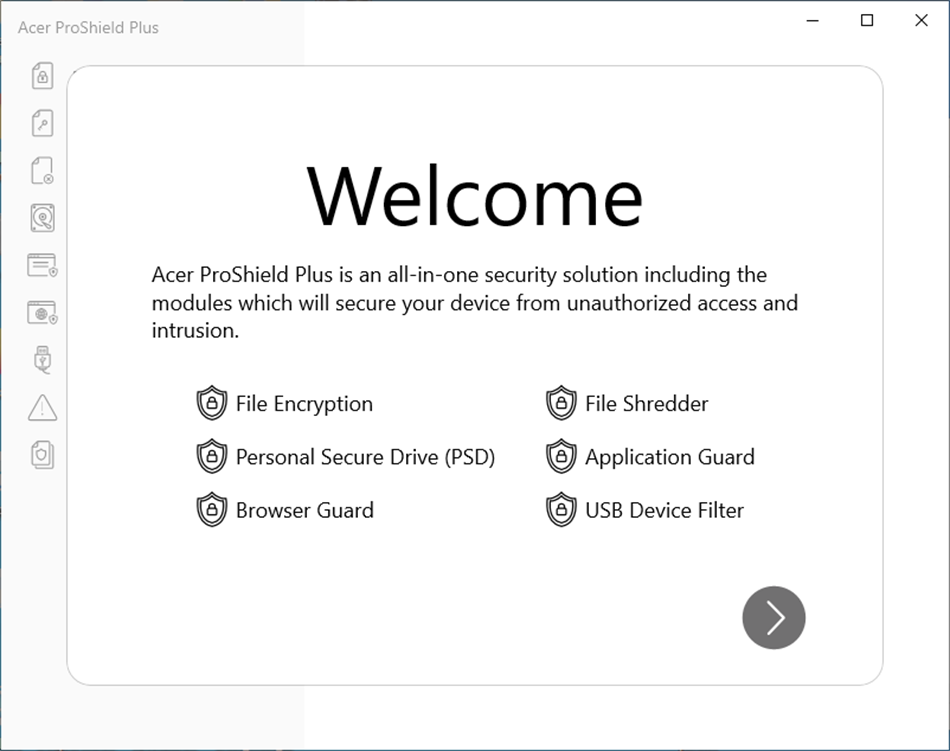Open the warning triangle alerts icon
The image size is (950, 751).
tap(41, 408)
